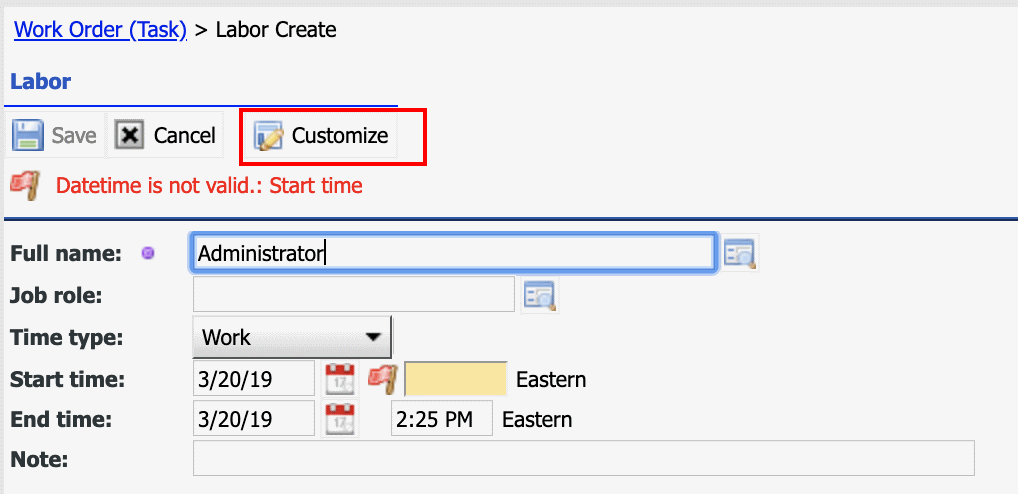Open Customize via the pencil icon
Image resolution: width=1018 pixels, height=494 pixels.
tap(268, 136)
